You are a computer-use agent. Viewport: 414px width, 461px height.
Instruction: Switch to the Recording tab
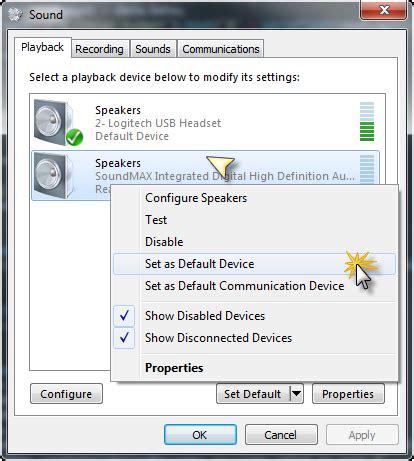99,49
